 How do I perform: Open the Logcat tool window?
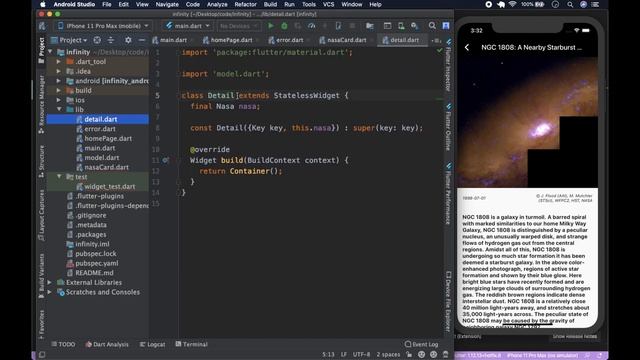coord(152,344)
